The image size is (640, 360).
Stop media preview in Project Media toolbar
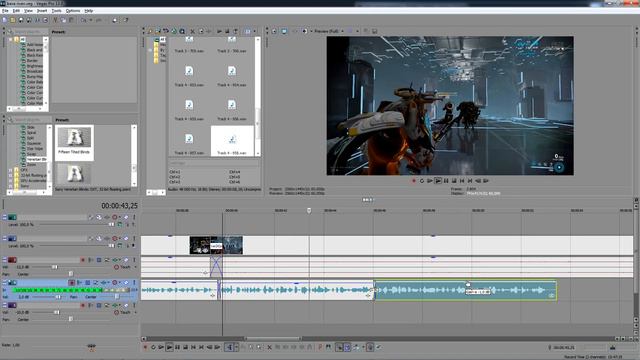[227, 31]
